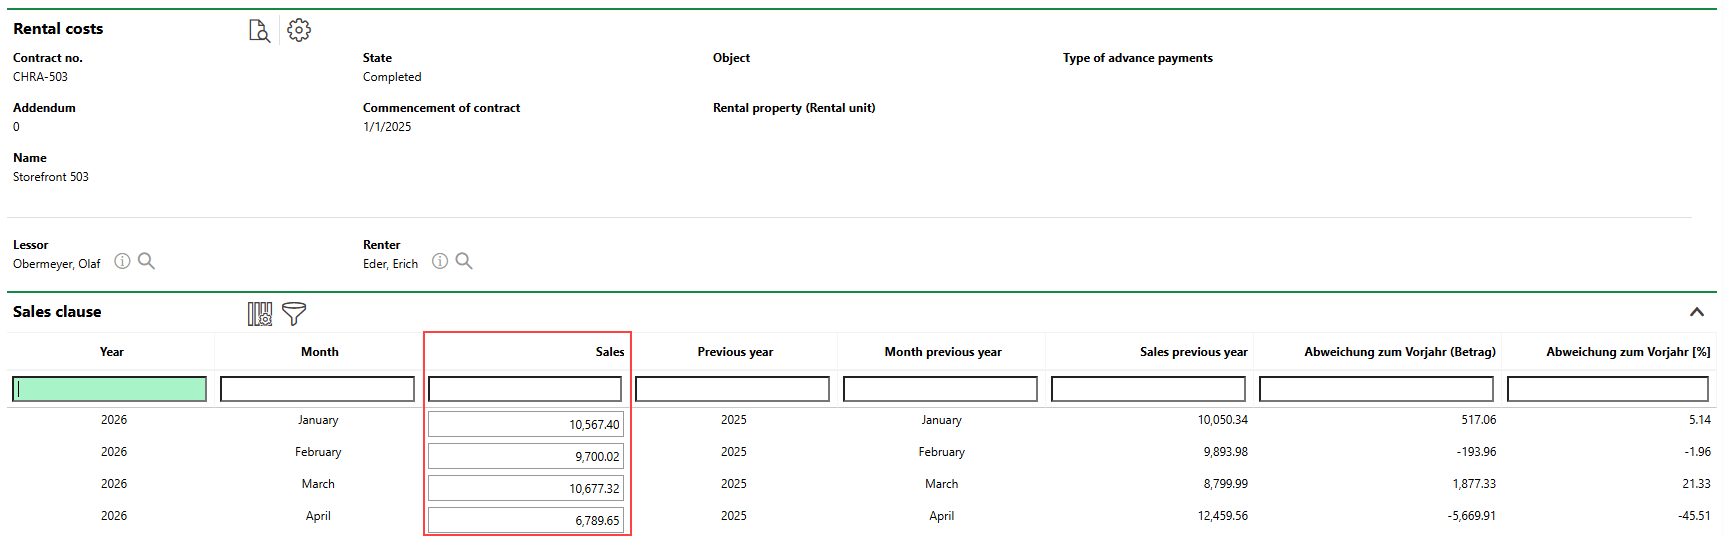
Task: Search for a lessor with the magnifier
Action: [147, 261]
